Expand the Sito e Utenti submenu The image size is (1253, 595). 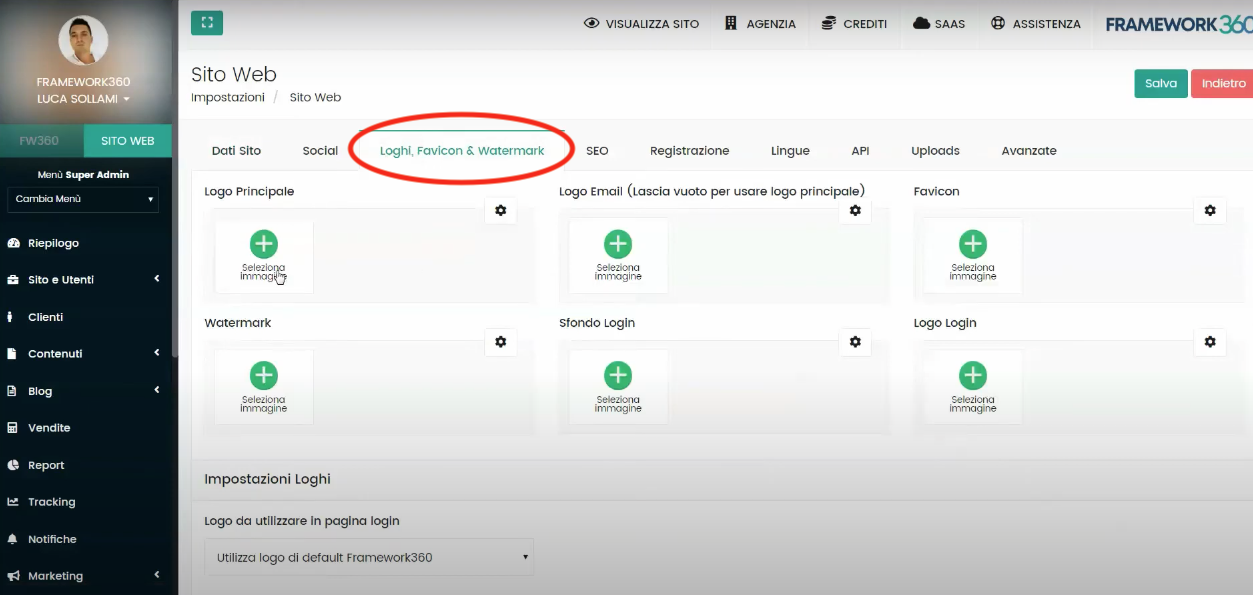click(157, 280)
